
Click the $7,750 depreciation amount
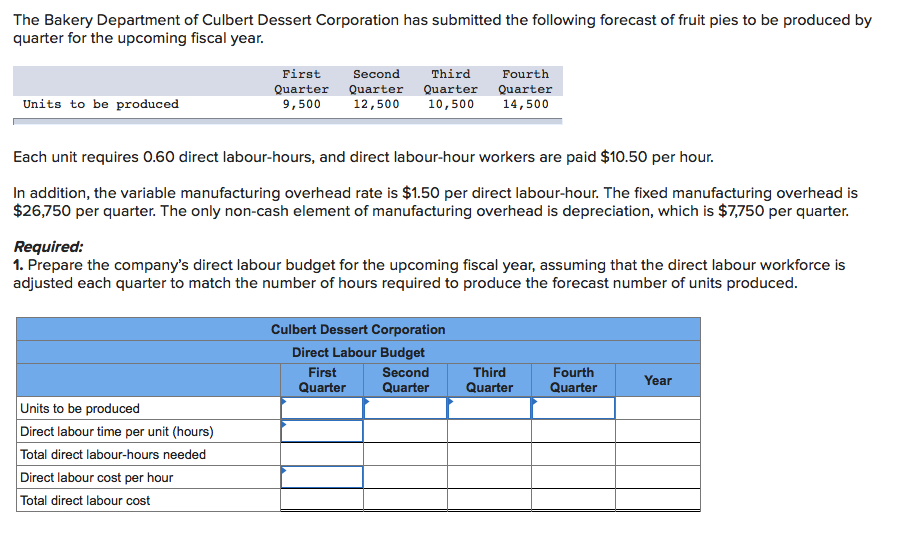tap(742, 211)
